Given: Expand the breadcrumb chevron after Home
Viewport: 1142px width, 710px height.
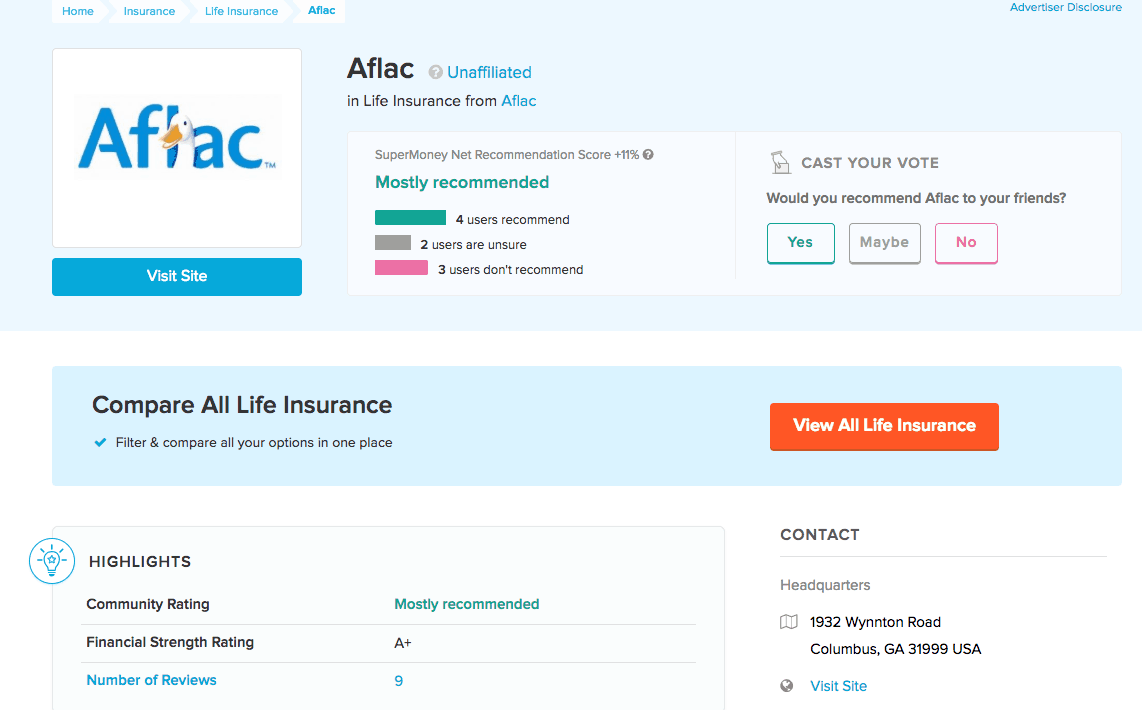Looking at the screenshot, I should 106,11.
